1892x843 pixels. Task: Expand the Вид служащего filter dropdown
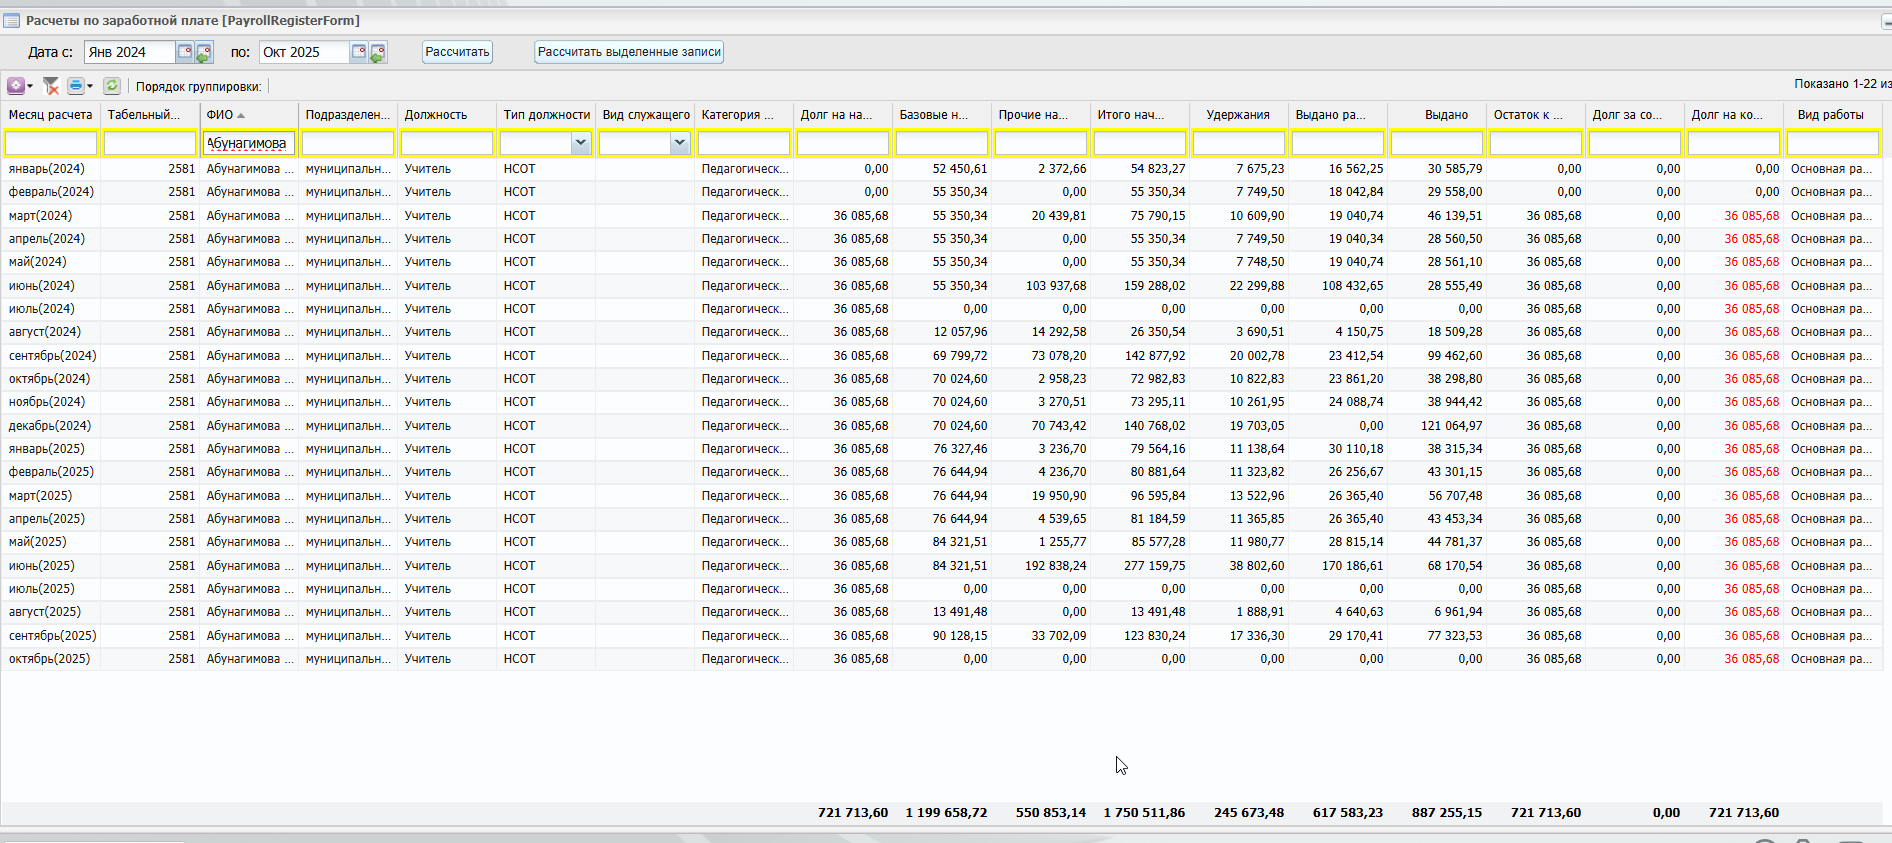679,143
